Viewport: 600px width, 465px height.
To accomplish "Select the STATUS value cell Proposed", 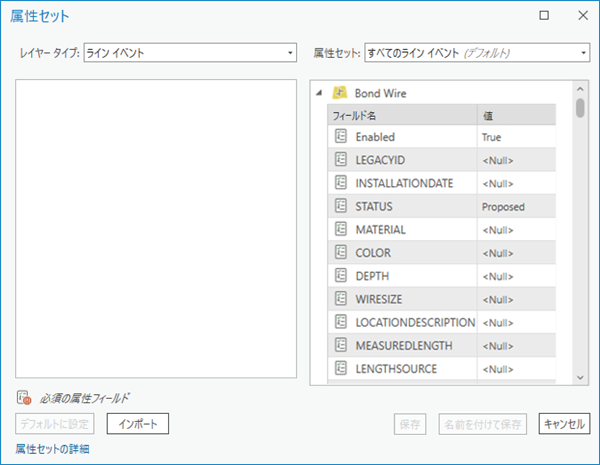I will pos(516,206).
